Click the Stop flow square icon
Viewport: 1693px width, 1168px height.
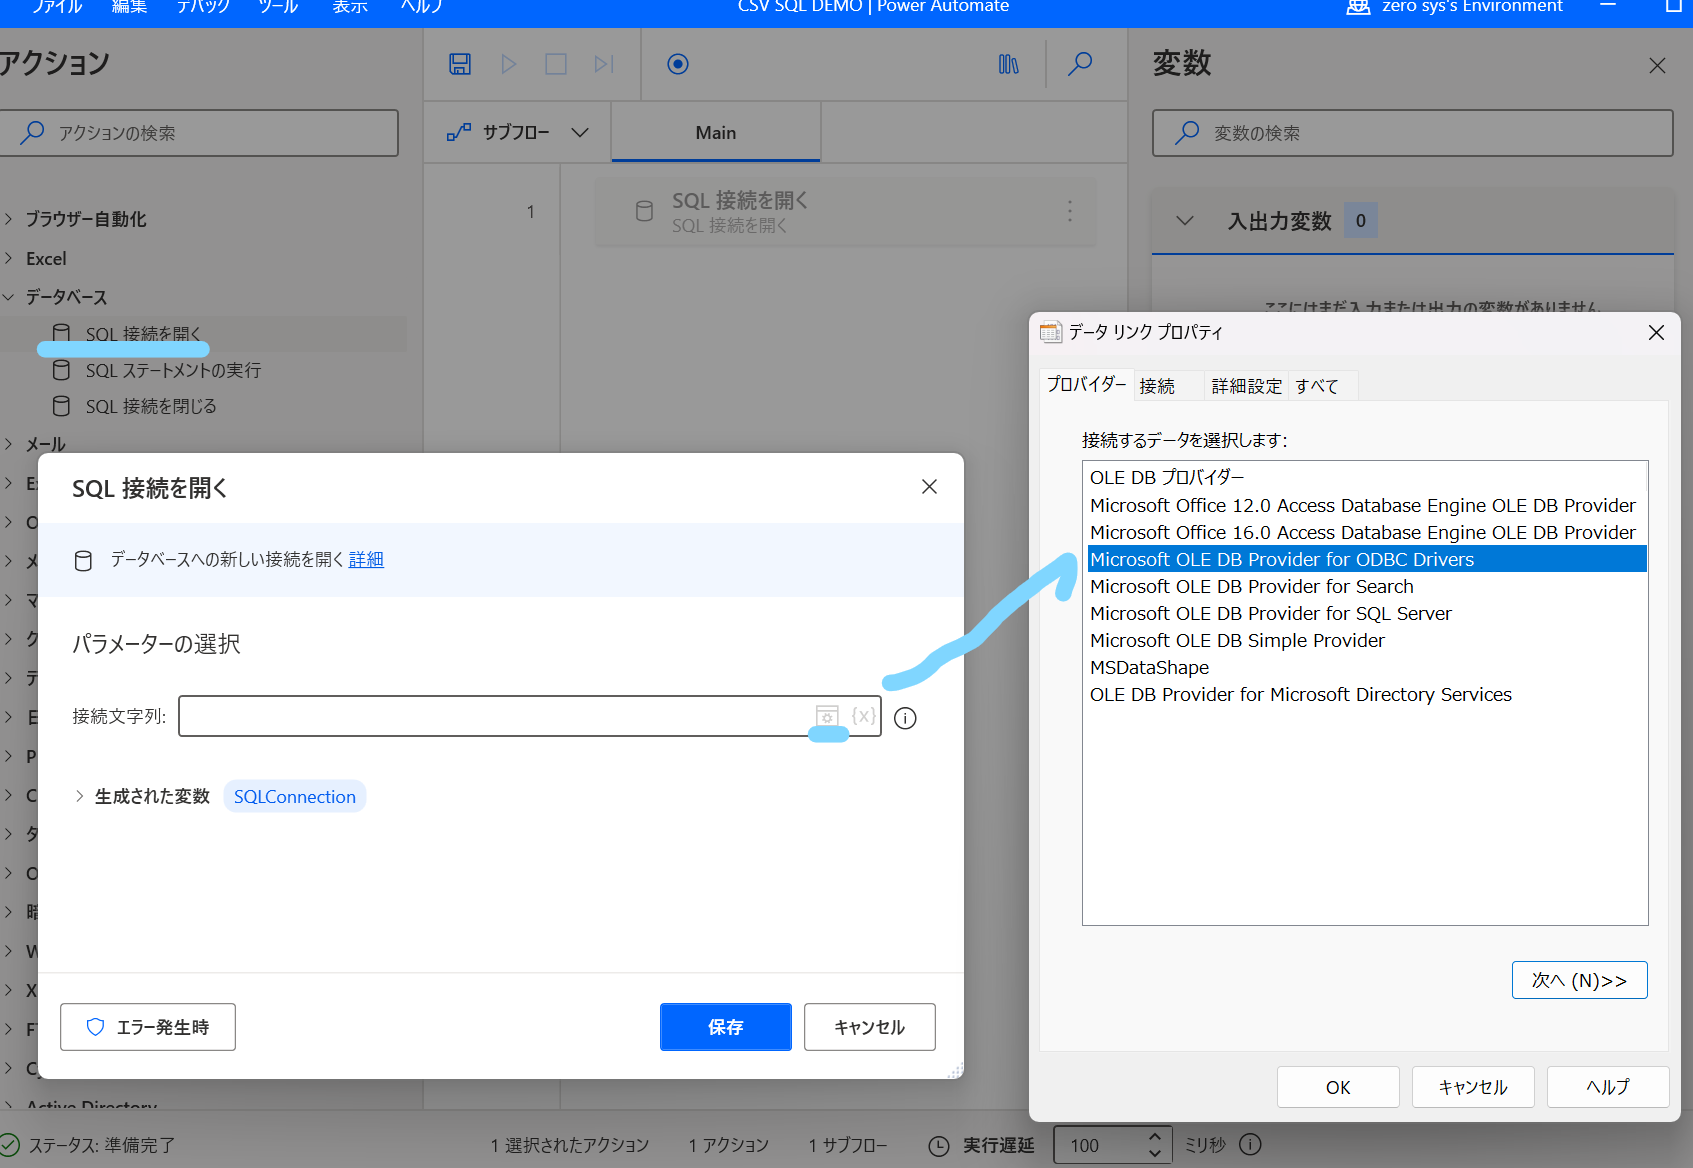coord(556,64)
